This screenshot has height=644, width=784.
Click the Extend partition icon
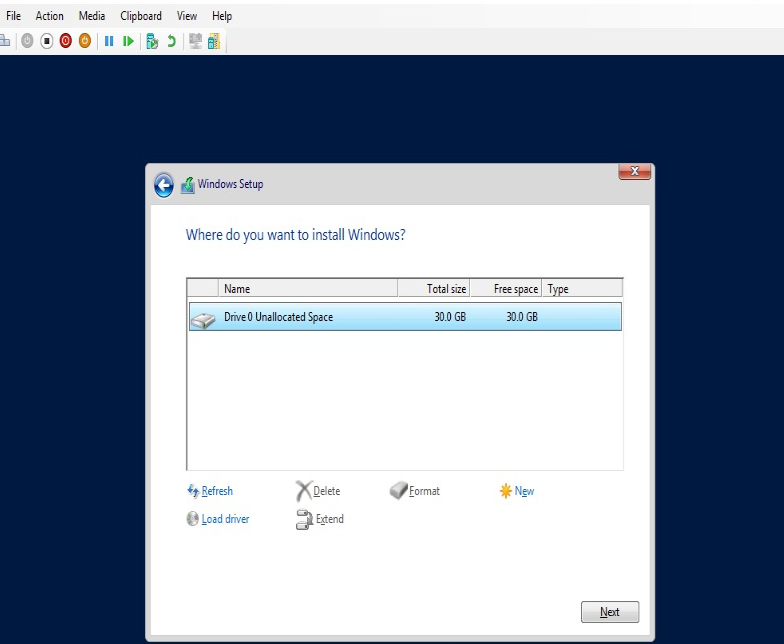[x=304, y=520]
